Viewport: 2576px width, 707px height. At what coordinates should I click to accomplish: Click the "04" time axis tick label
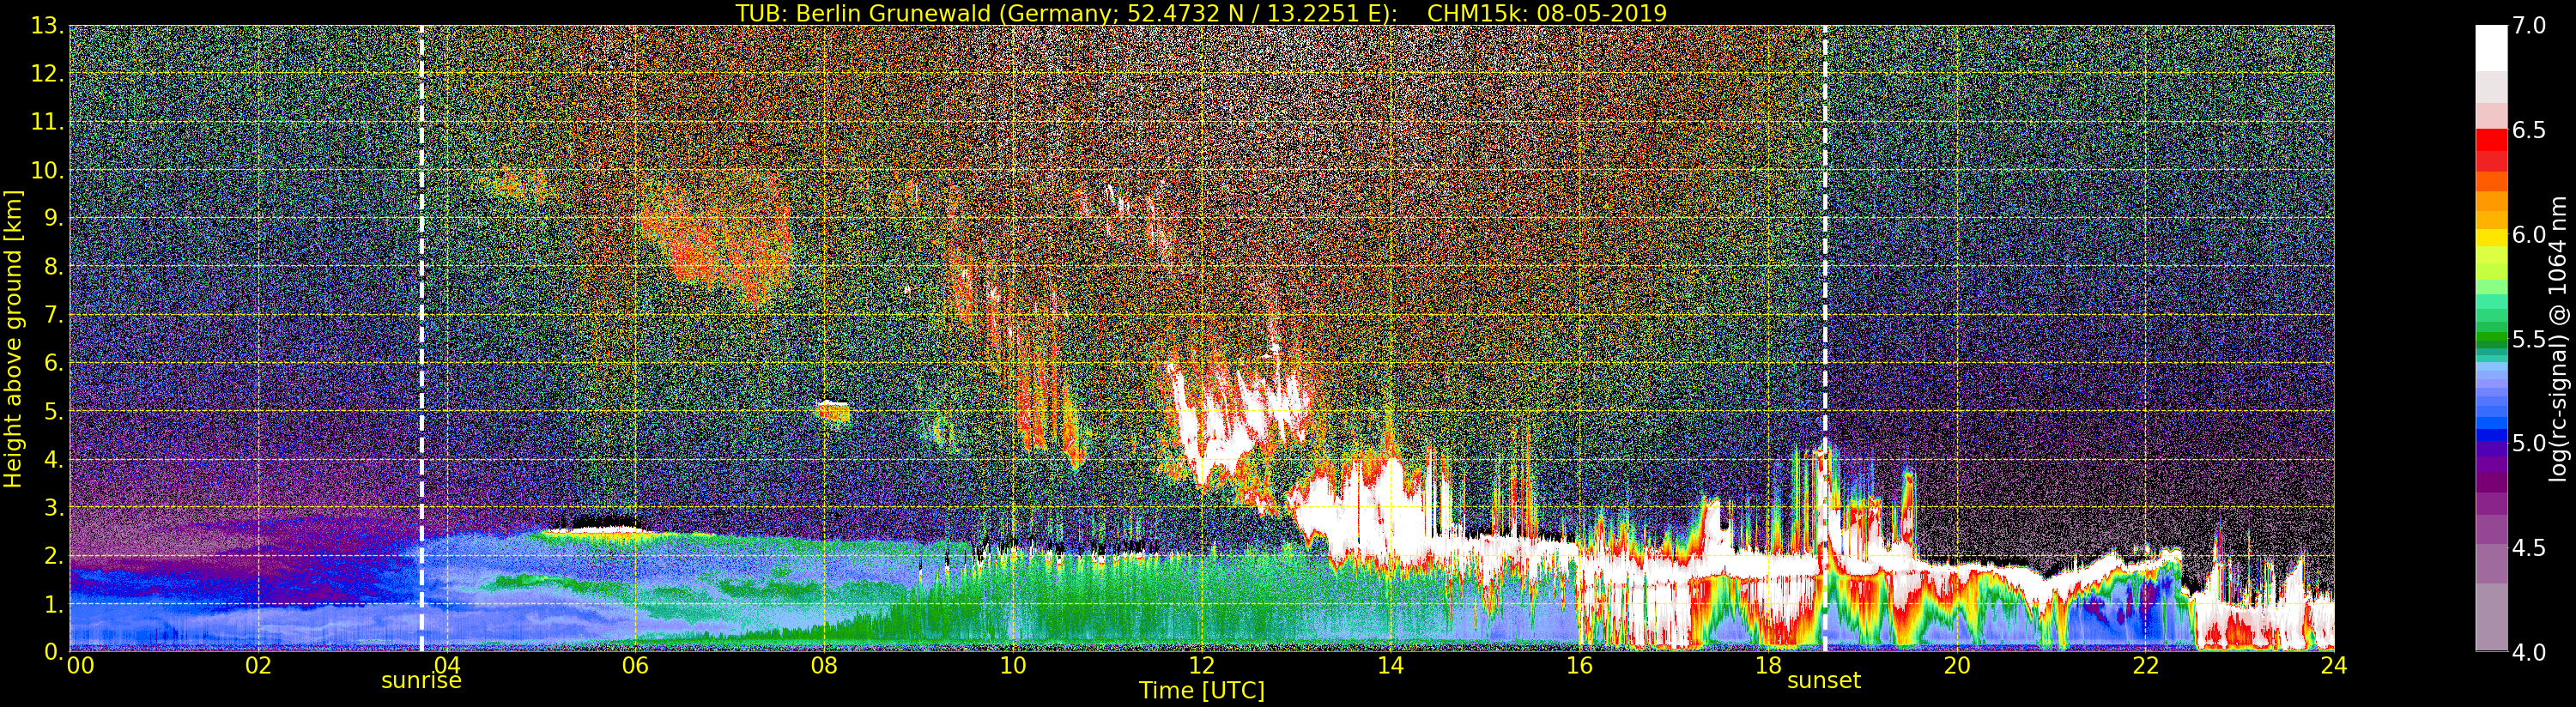point(447,665)
